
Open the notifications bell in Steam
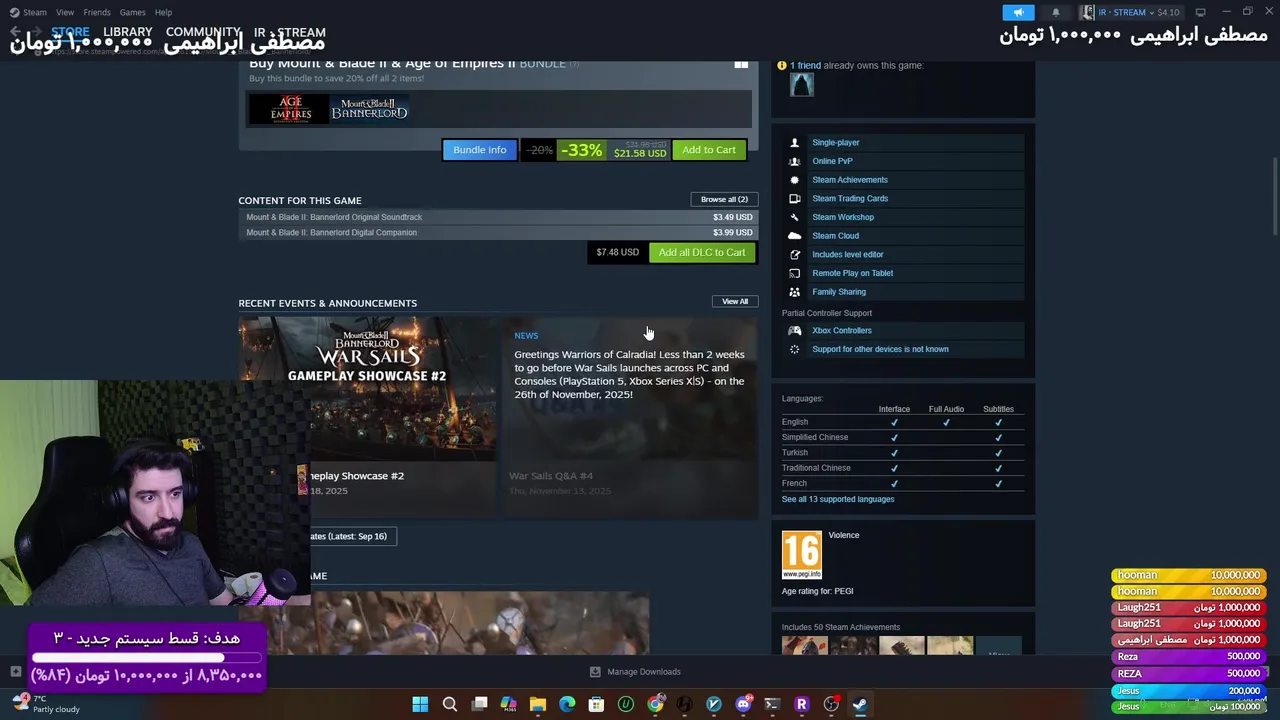(1056, 12)
